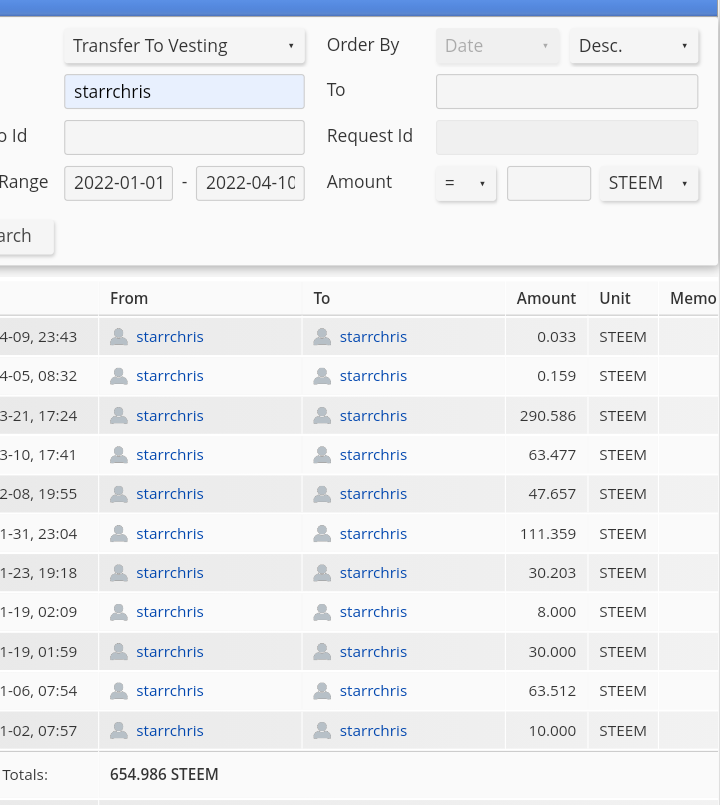Open From starrchris link in 0.033 row
This screenshot has width=720, height=805.
pyautogui.click(x=169, y=337)
